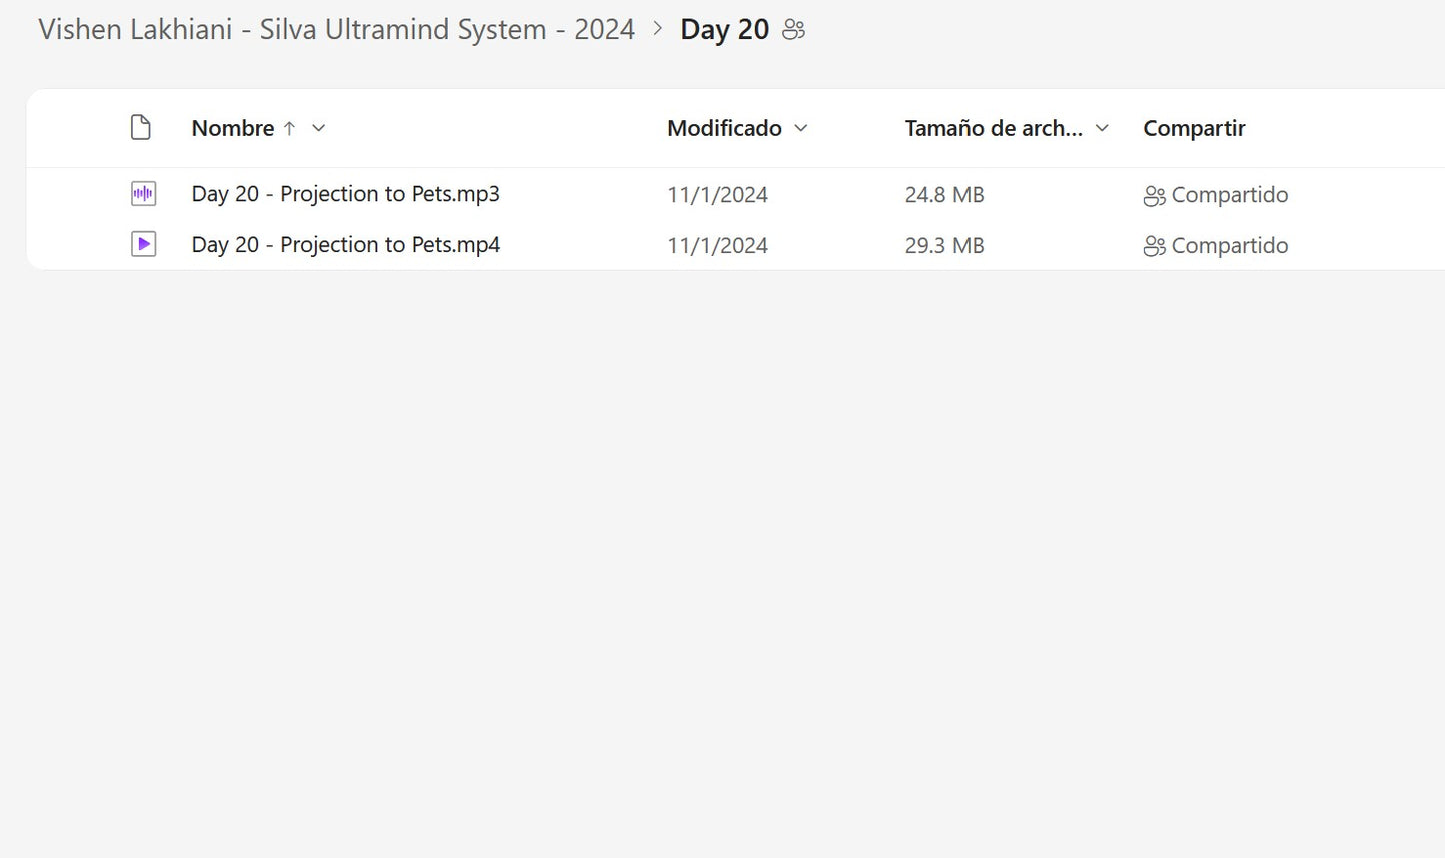This screenshot has width=1445, height=858.
Task: Expand the Nombre column dropdown chevron
Action: (319, 128)
